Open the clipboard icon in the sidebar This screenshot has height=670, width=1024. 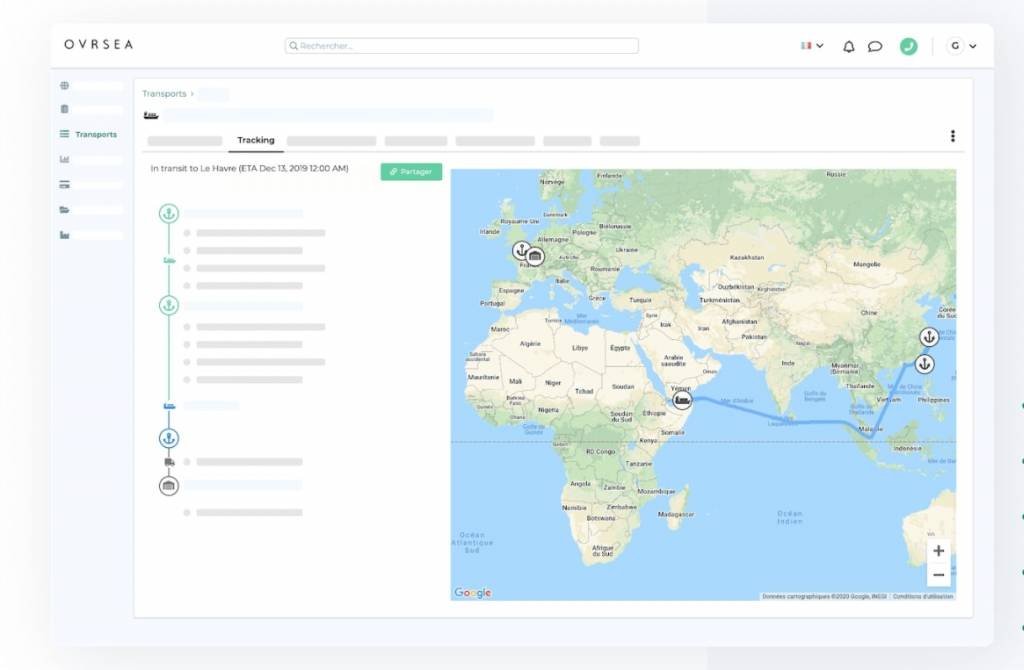[64, 109]
